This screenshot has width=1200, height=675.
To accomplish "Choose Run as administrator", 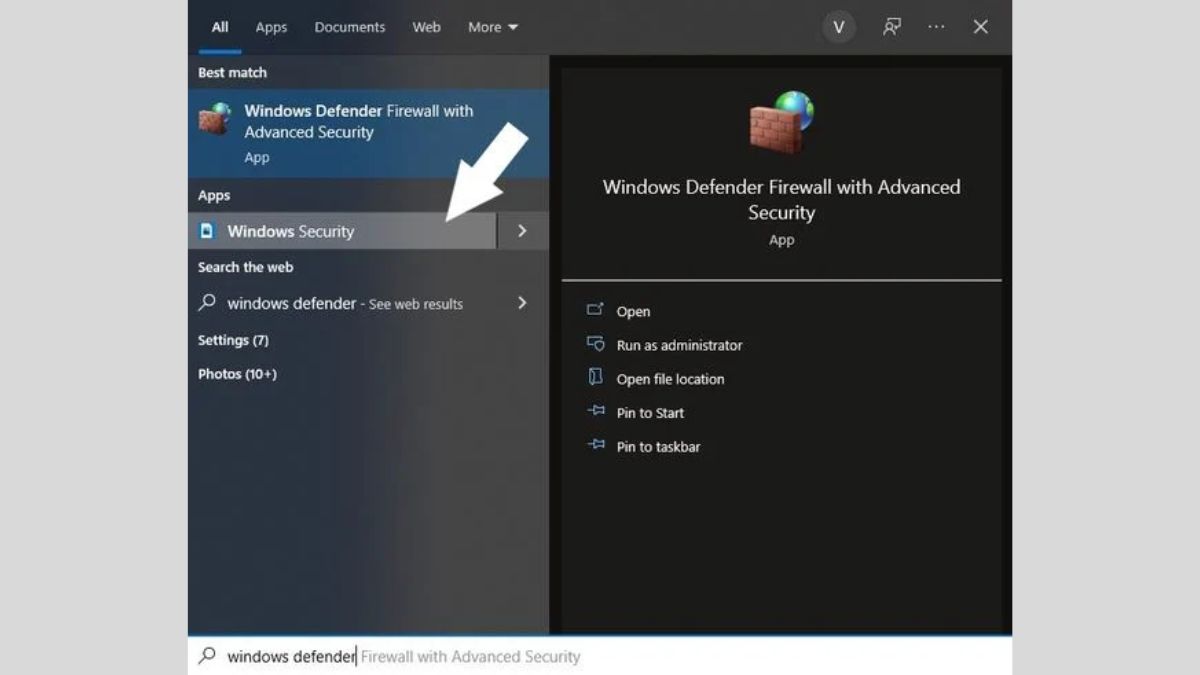I will point(679,345).
